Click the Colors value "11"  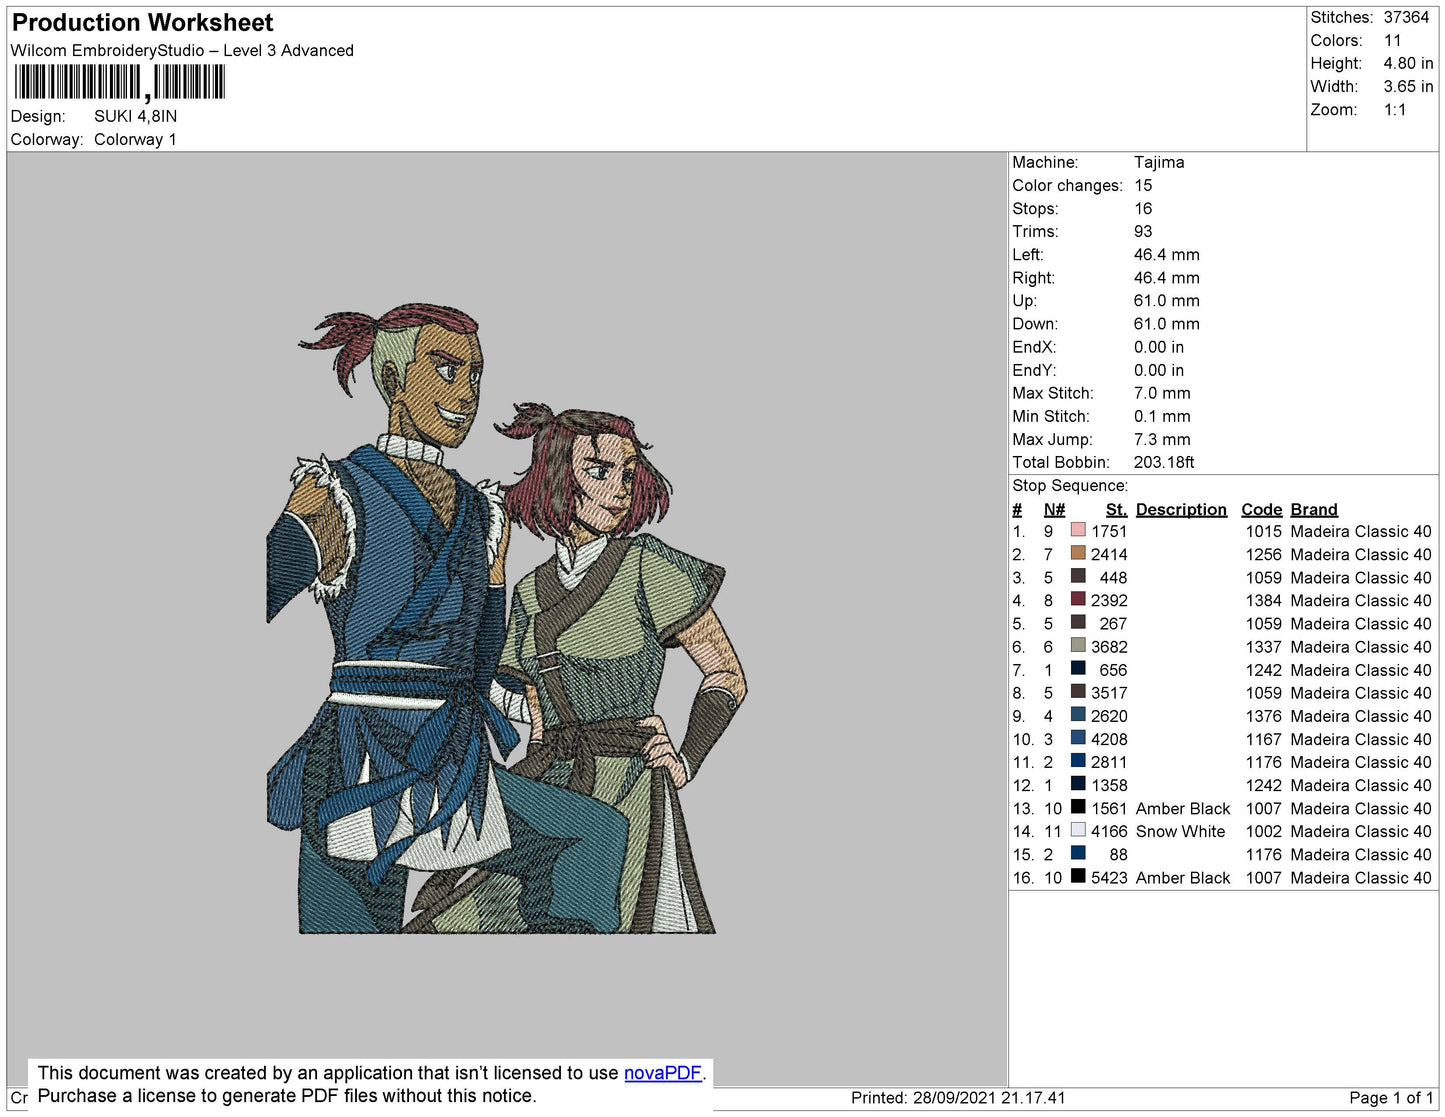pos(1393,41)
